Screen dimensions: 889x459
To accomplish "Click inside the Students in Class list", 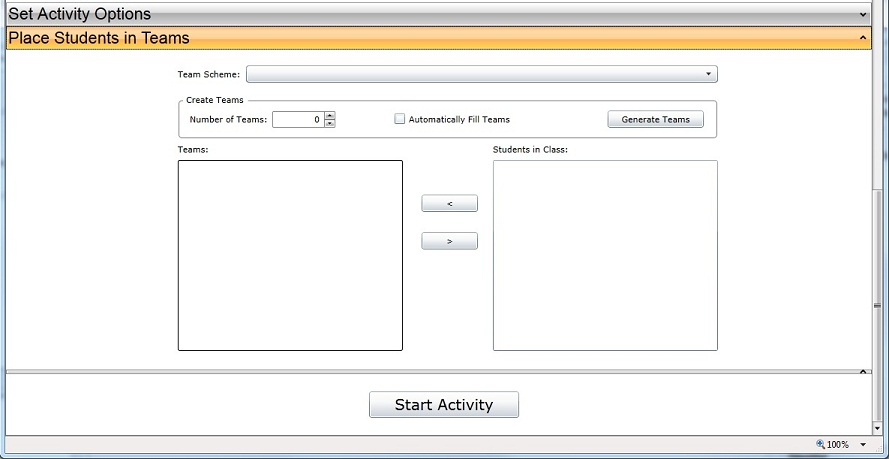I will click(605, 256).
